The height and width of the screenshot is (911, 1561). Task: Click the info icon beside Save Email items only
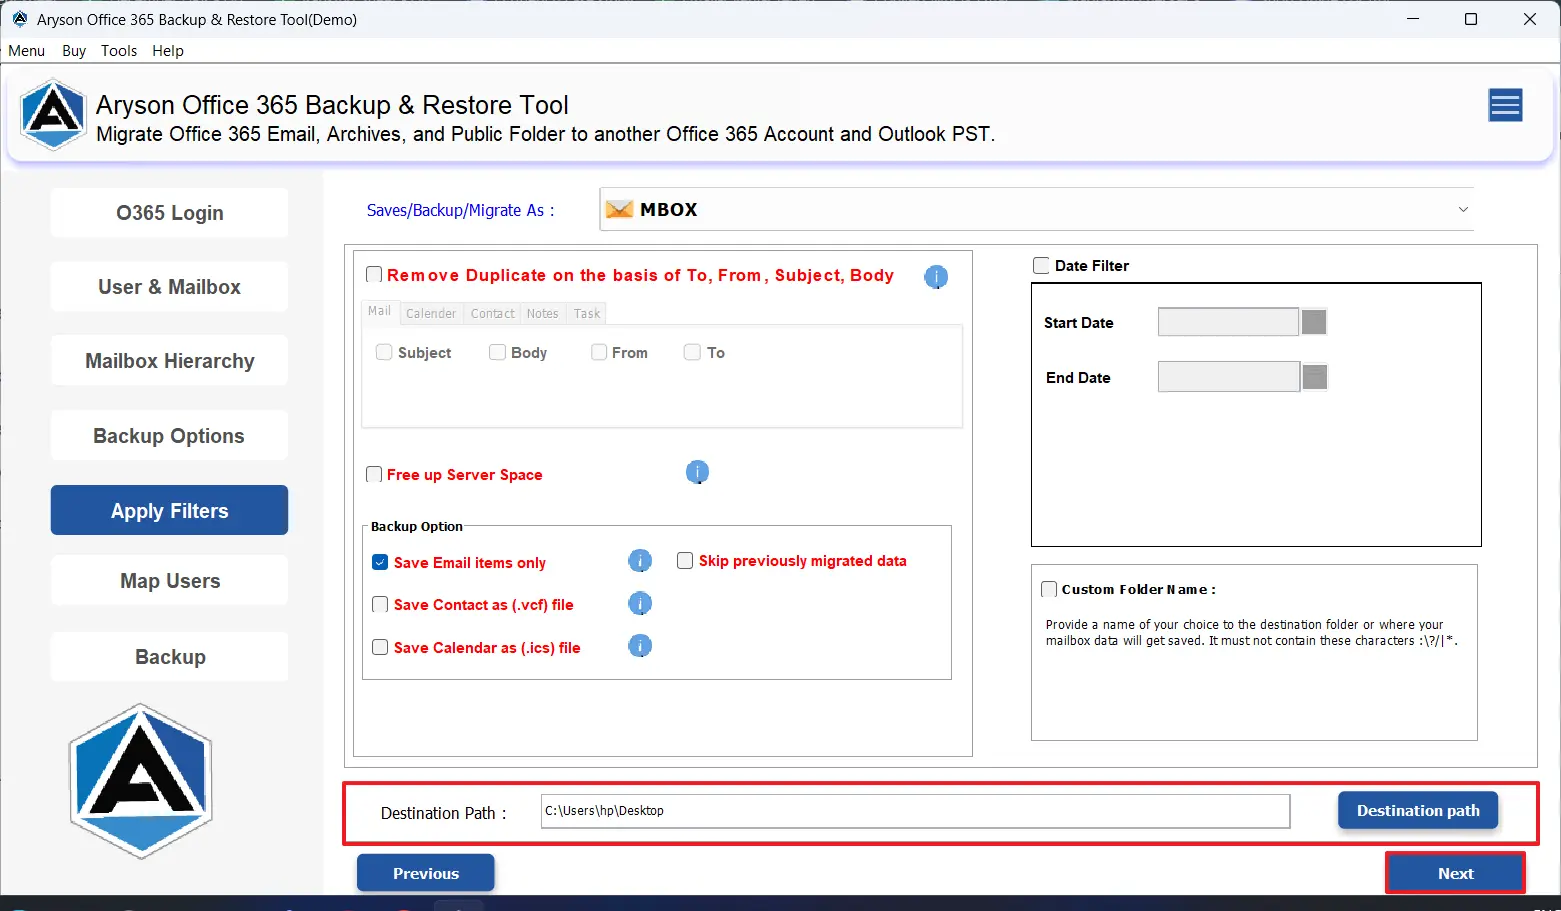tap(639, 561)
